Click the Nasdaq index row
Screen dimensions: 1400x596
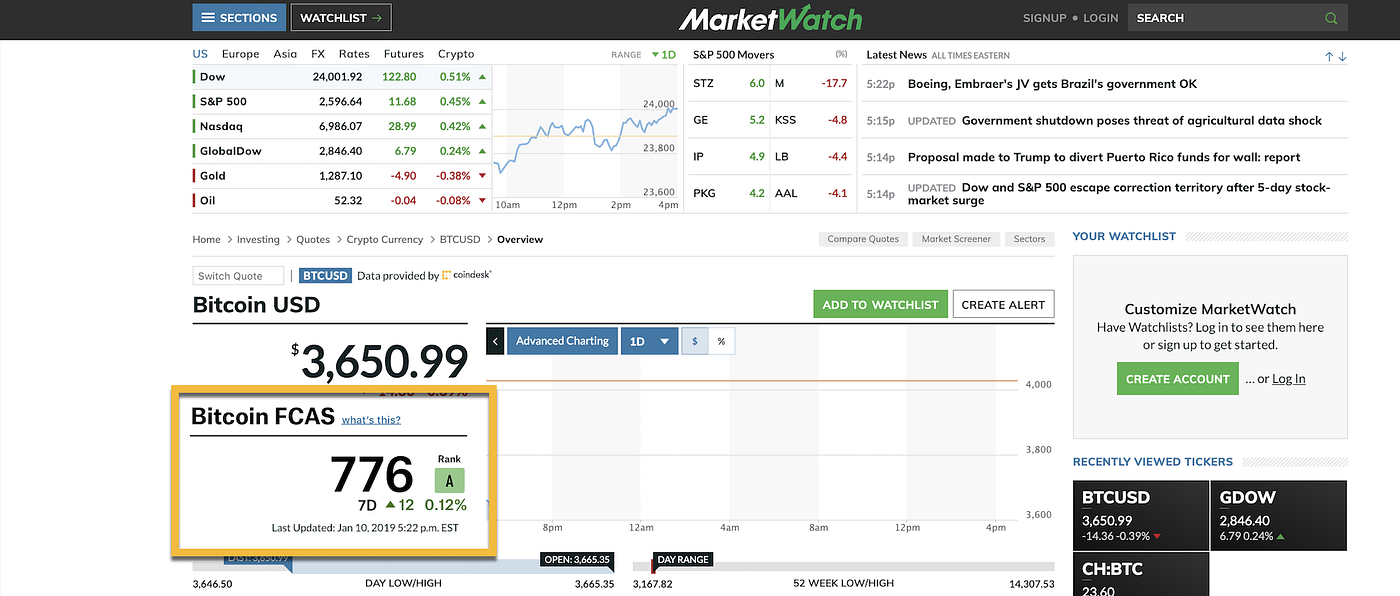point(341,126)
